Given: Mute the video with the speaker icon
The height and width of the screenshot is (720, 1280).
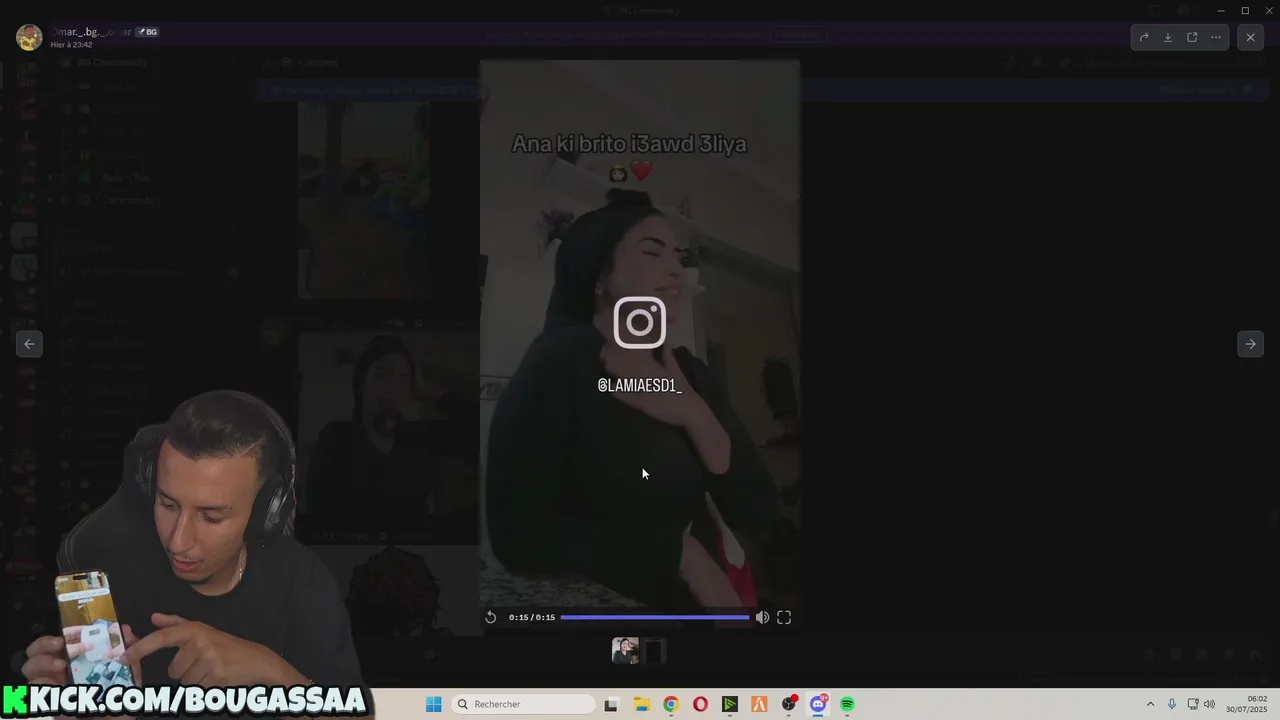Looking at the screenshot, I should [762, 617].
